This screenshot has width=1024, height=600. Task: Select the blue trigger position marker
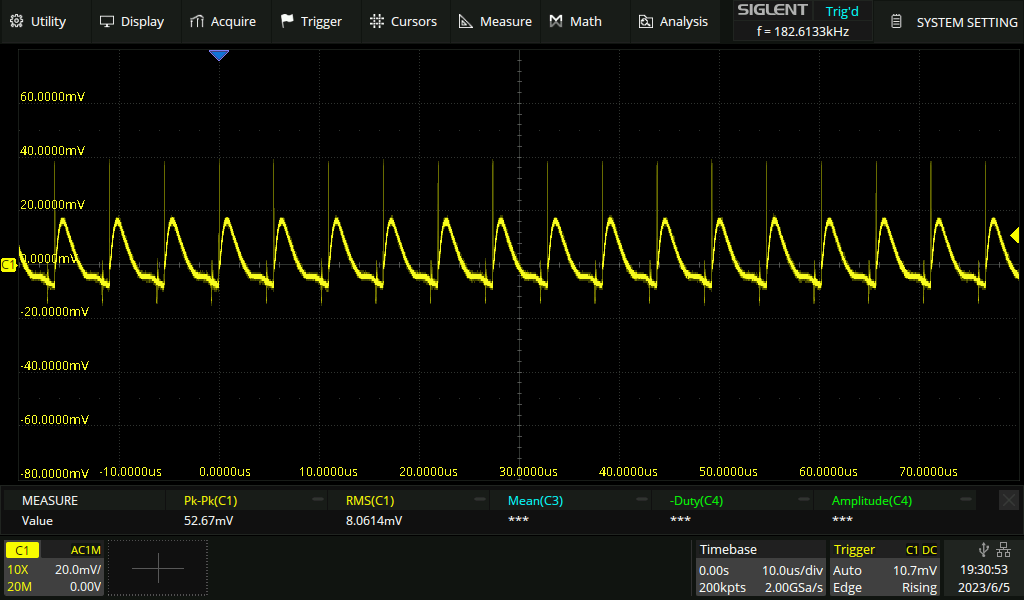218,56
